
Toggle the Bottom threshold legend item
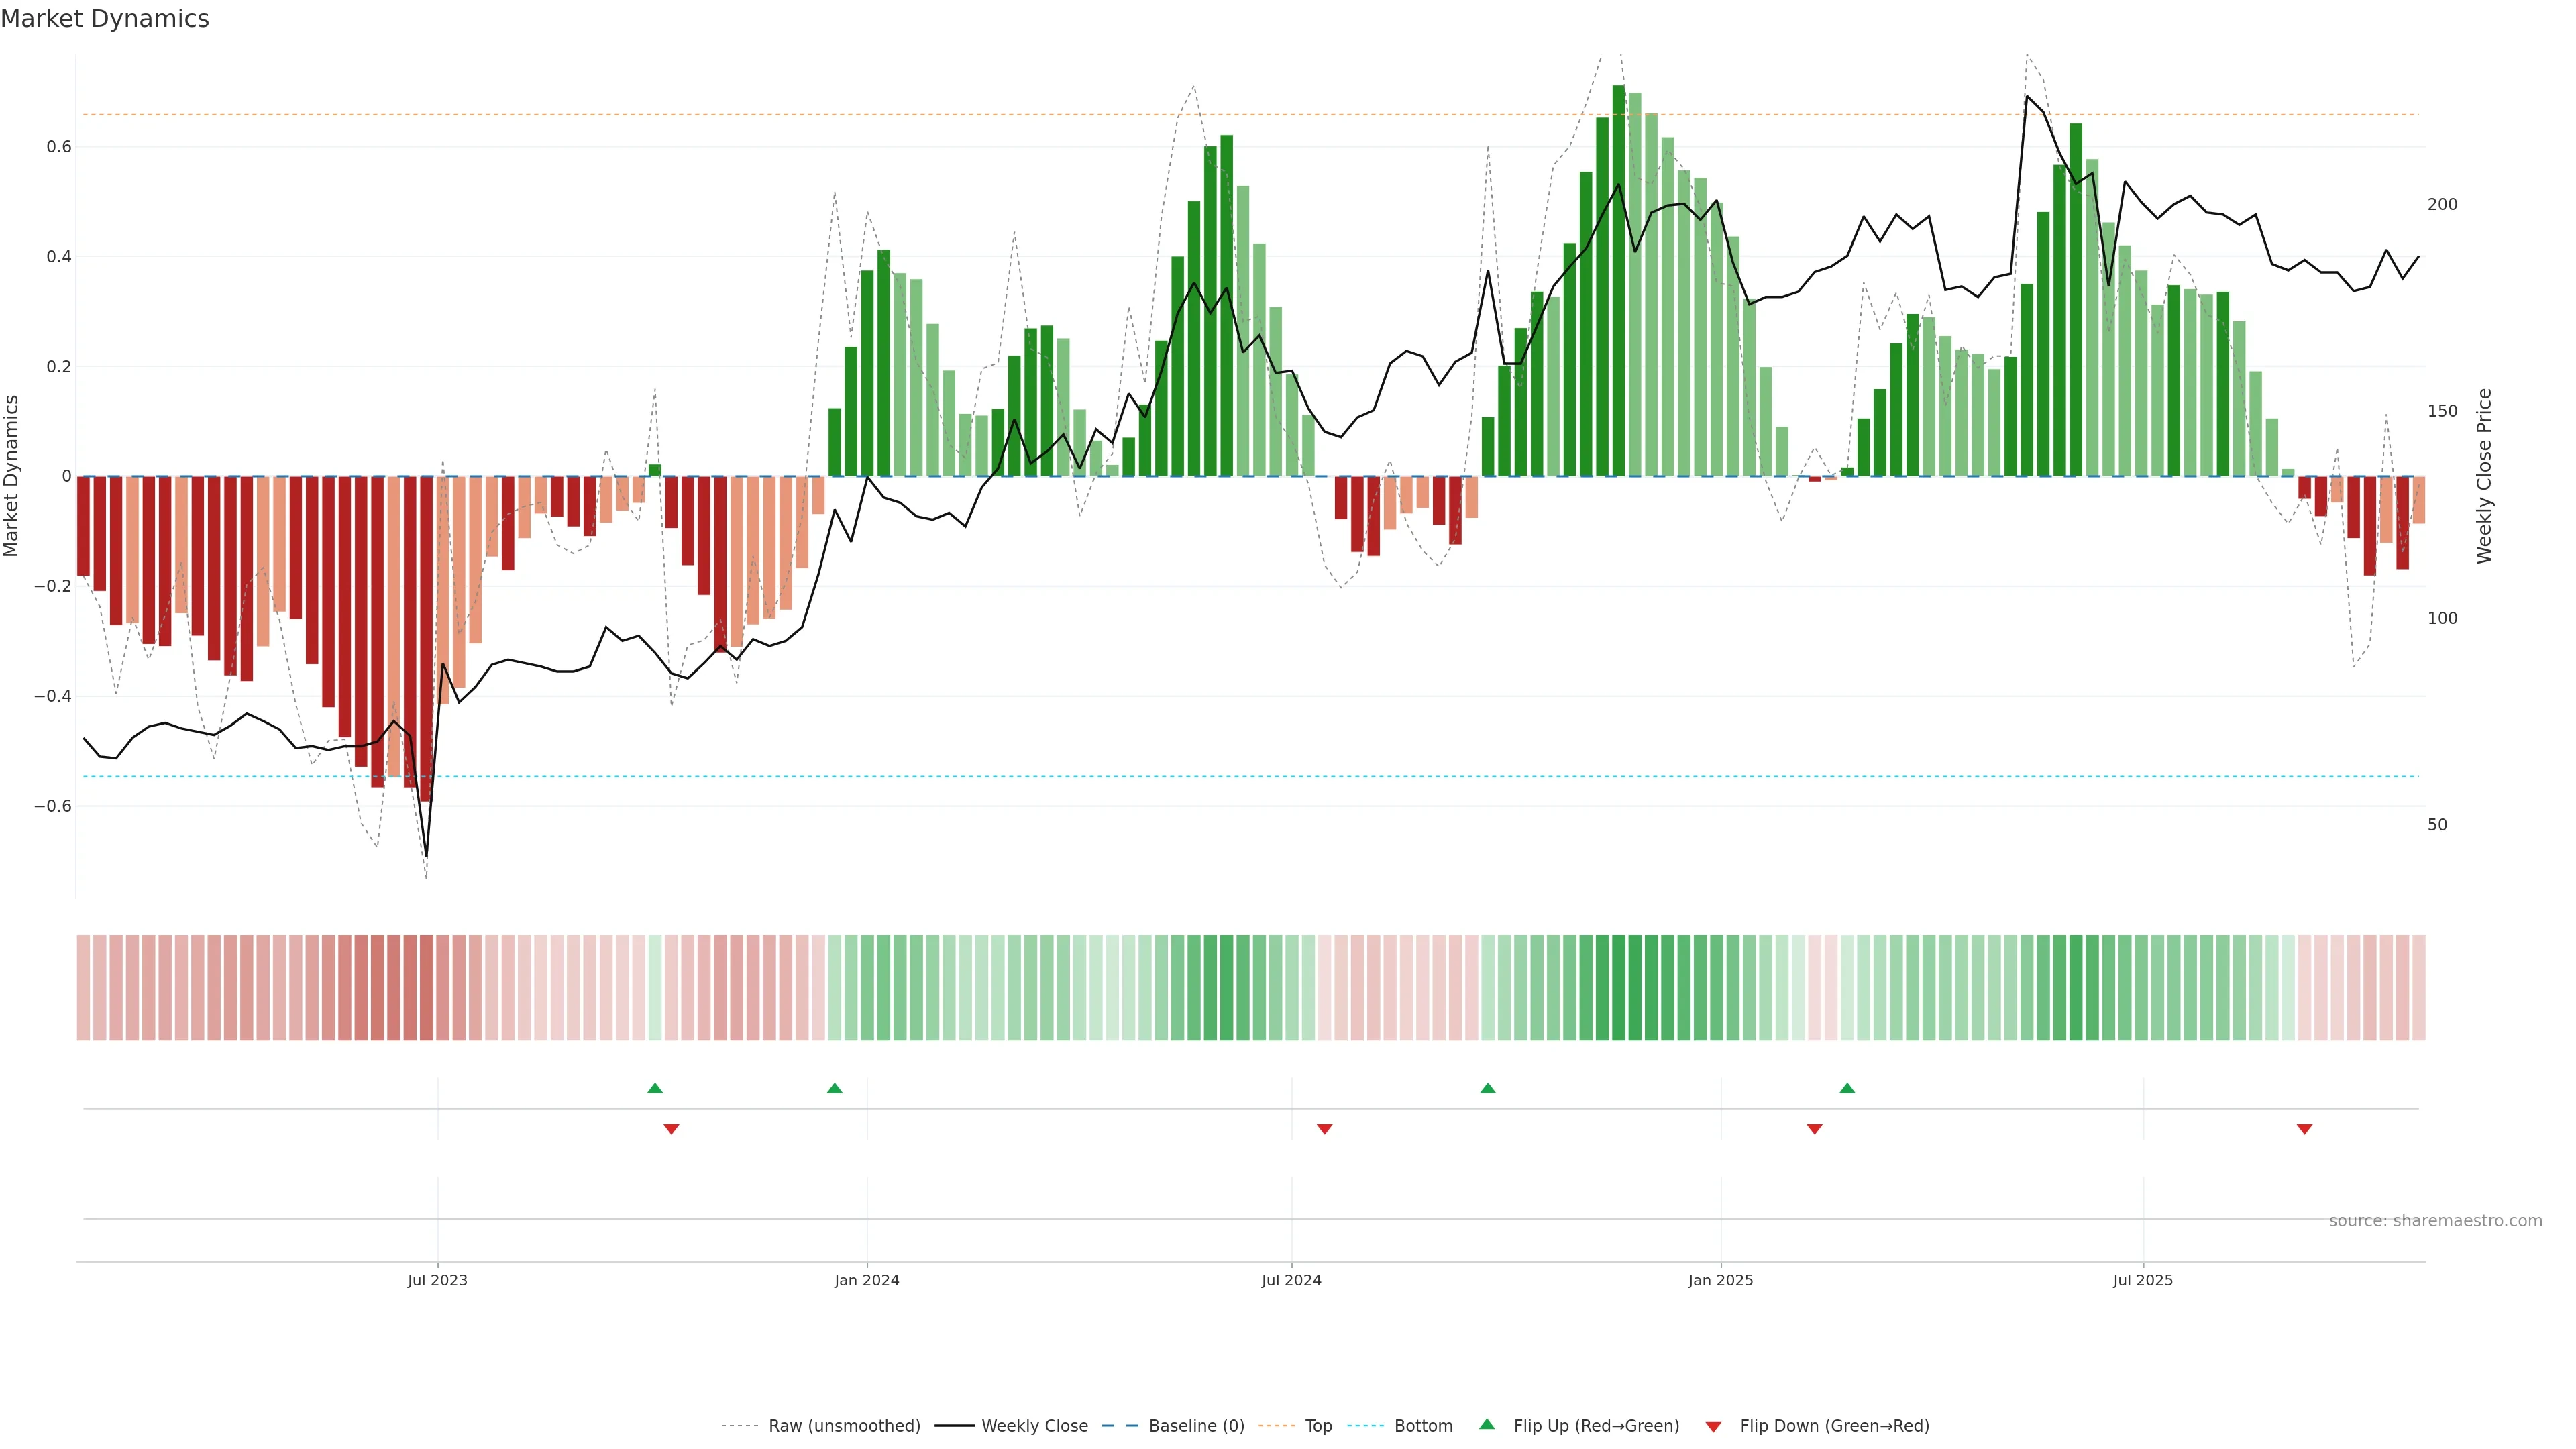pos(1423,1426)
